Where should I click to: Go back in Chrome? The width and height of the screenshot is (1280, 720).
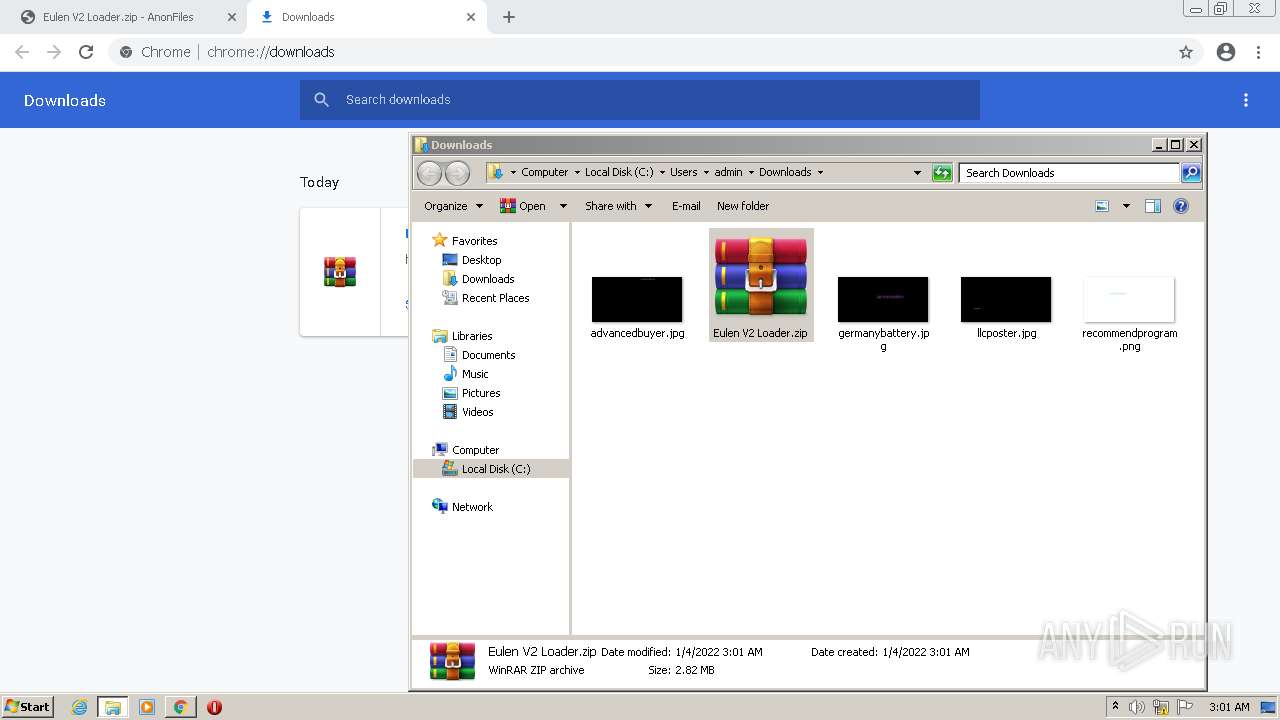tap(22, 52)
